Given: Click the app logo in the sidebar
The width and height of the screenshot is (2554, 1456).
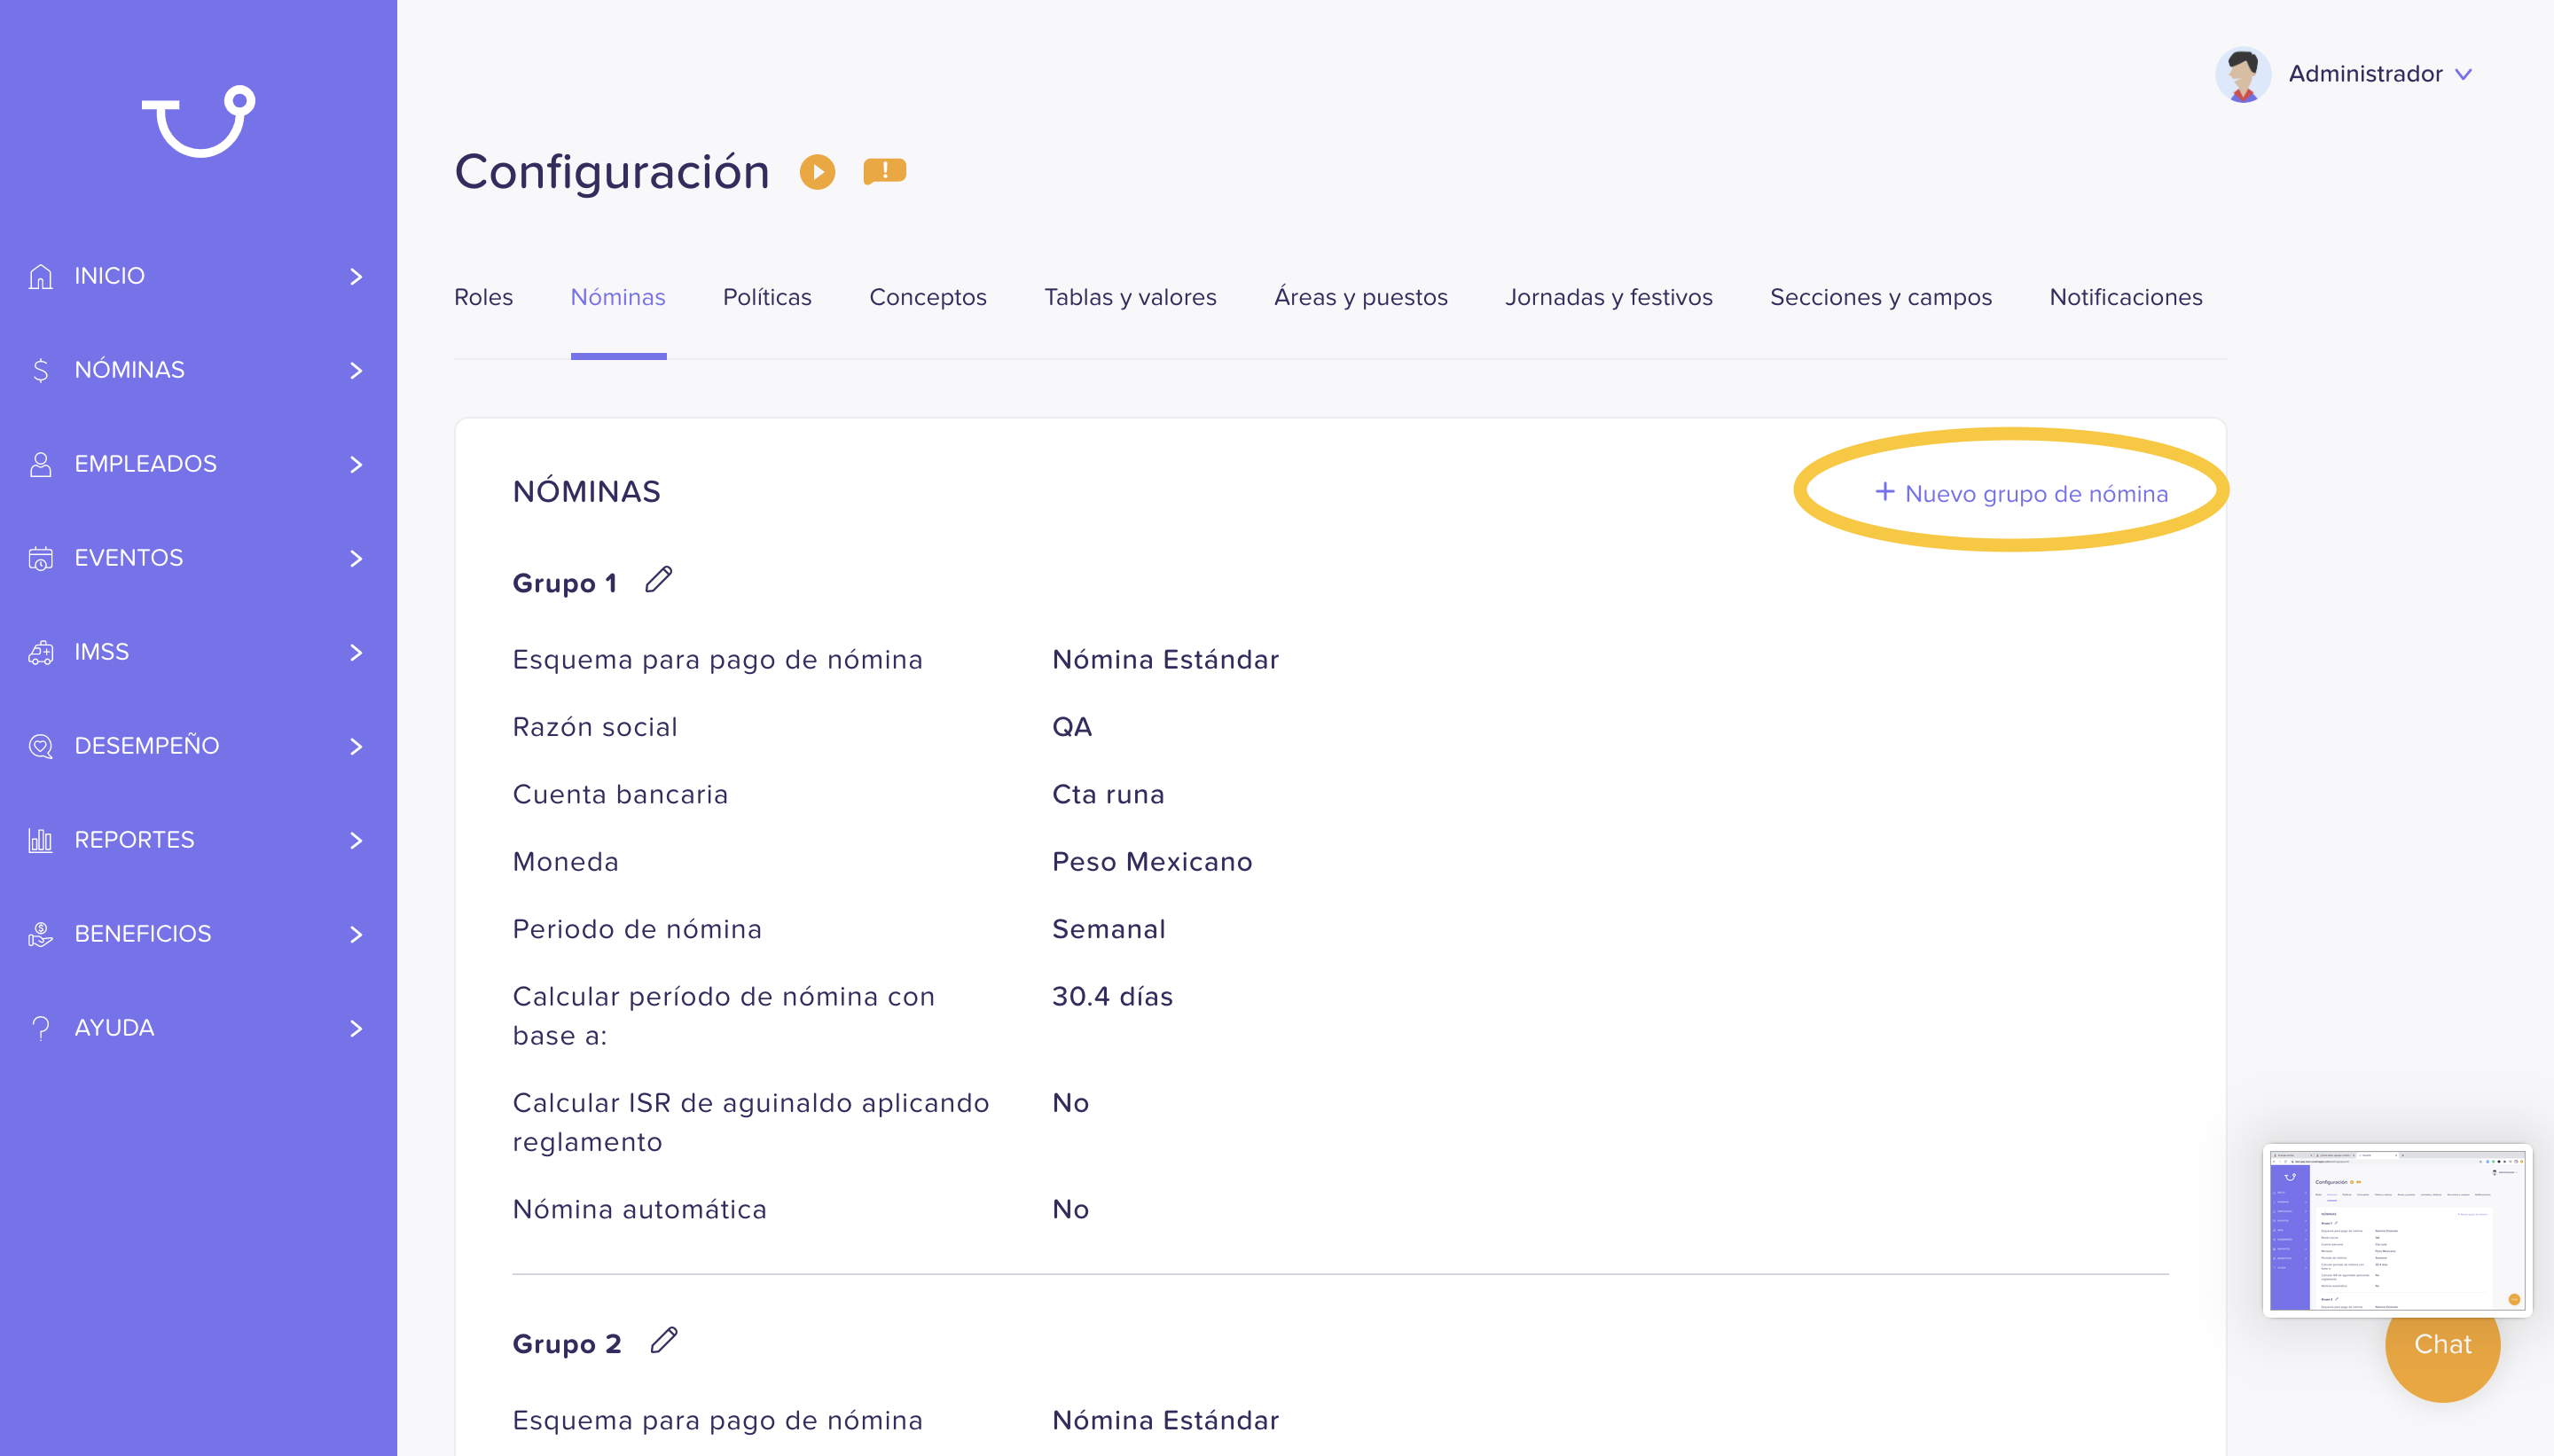Looking at the screenshot, I should coord(198,121).
